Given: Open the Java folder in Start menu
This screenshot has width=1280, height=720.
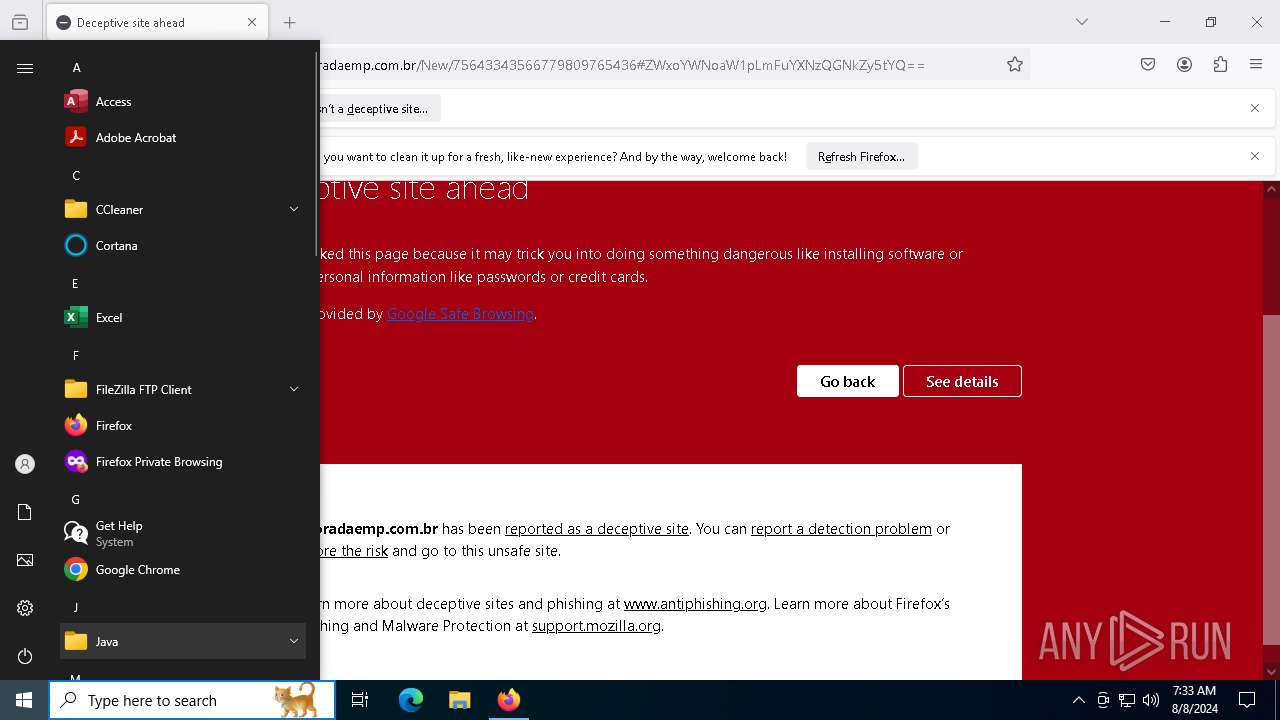Looking at the screenshot, I should click(x=183, y=641).
